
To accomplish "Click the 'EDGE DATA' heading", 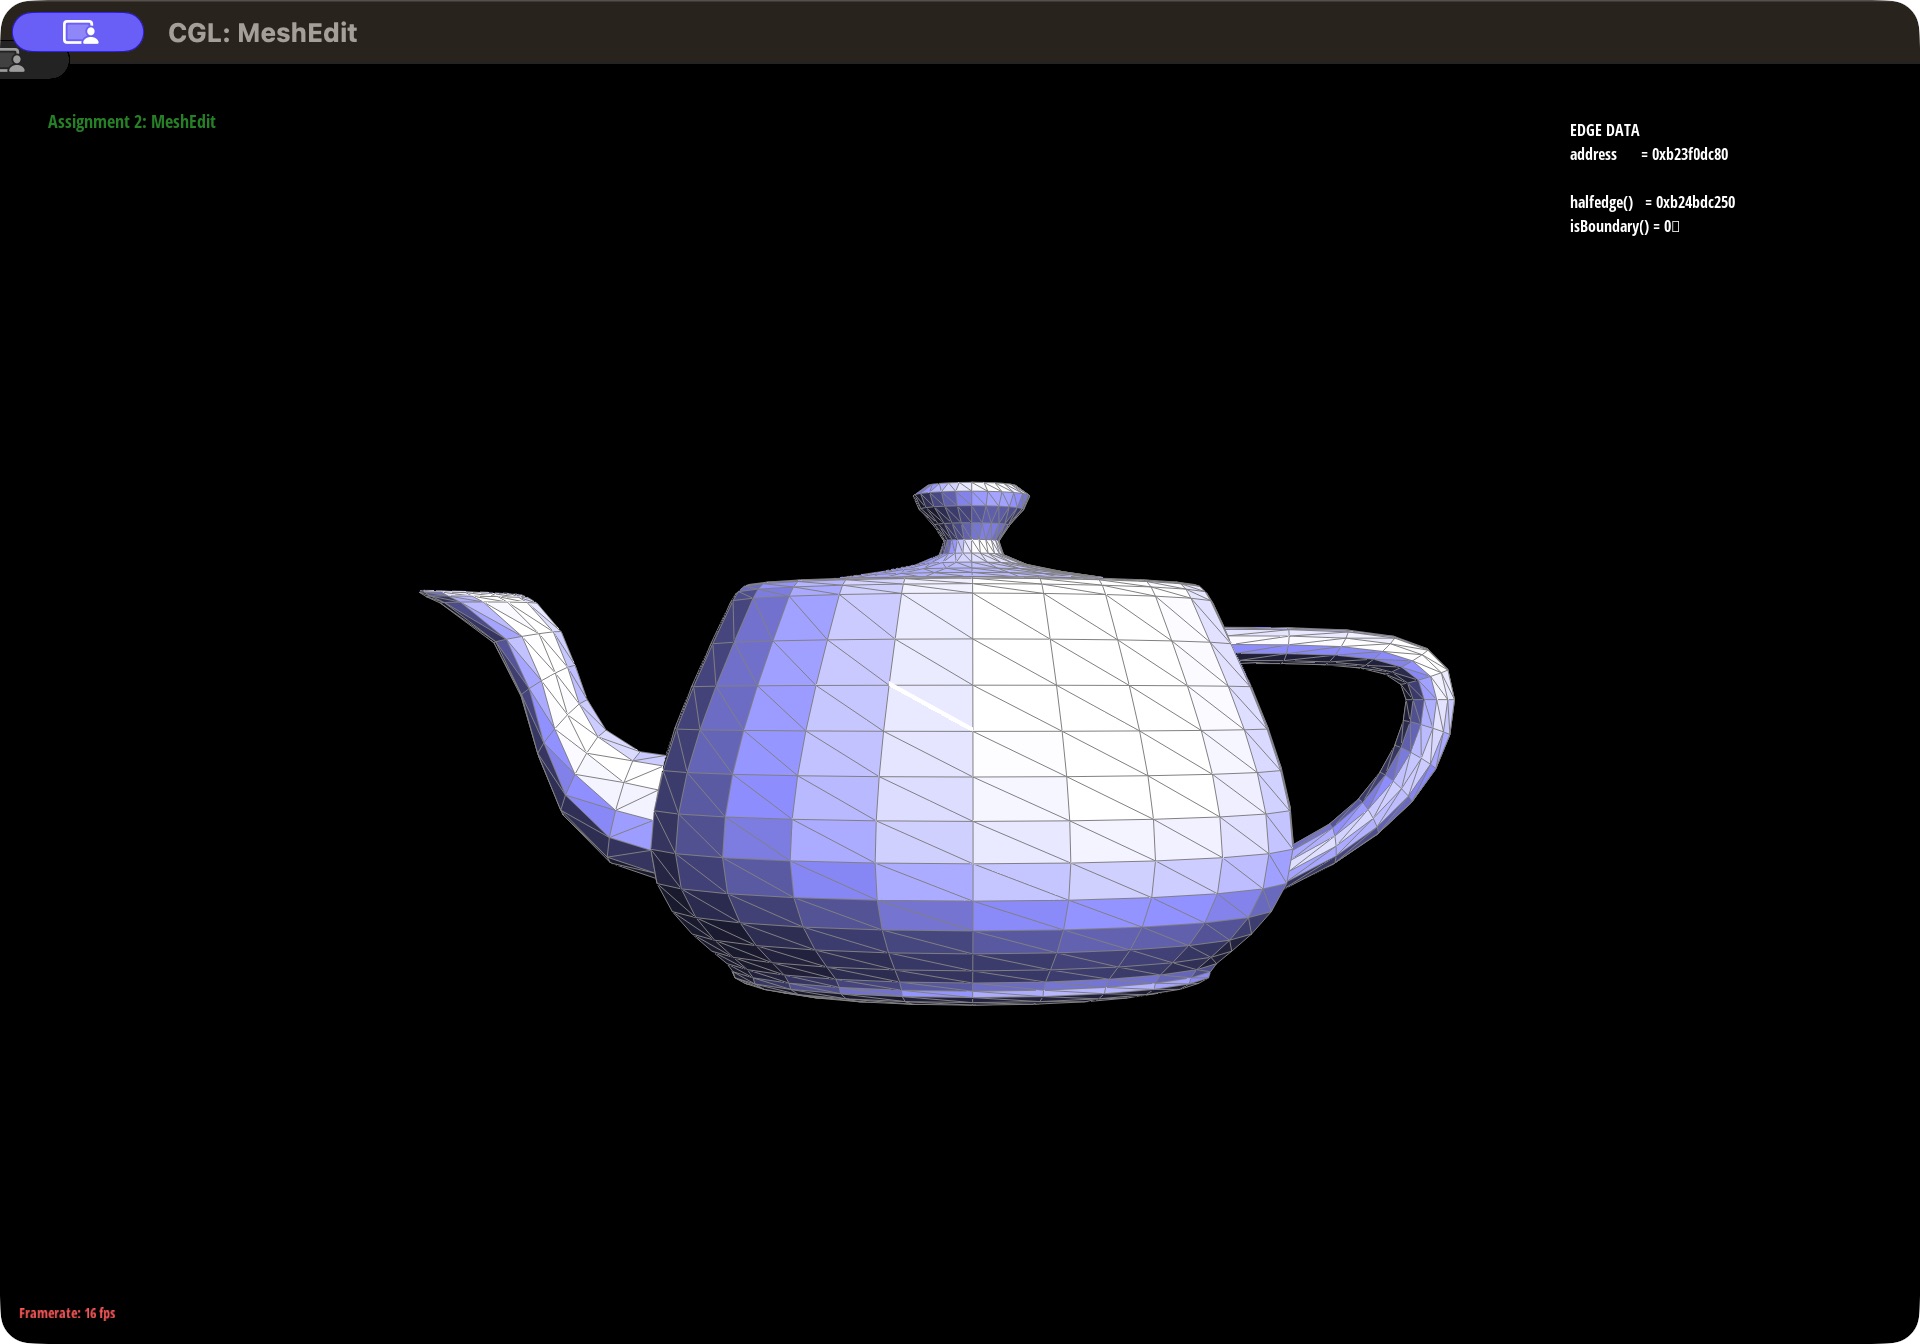I will click(1604, 130).
